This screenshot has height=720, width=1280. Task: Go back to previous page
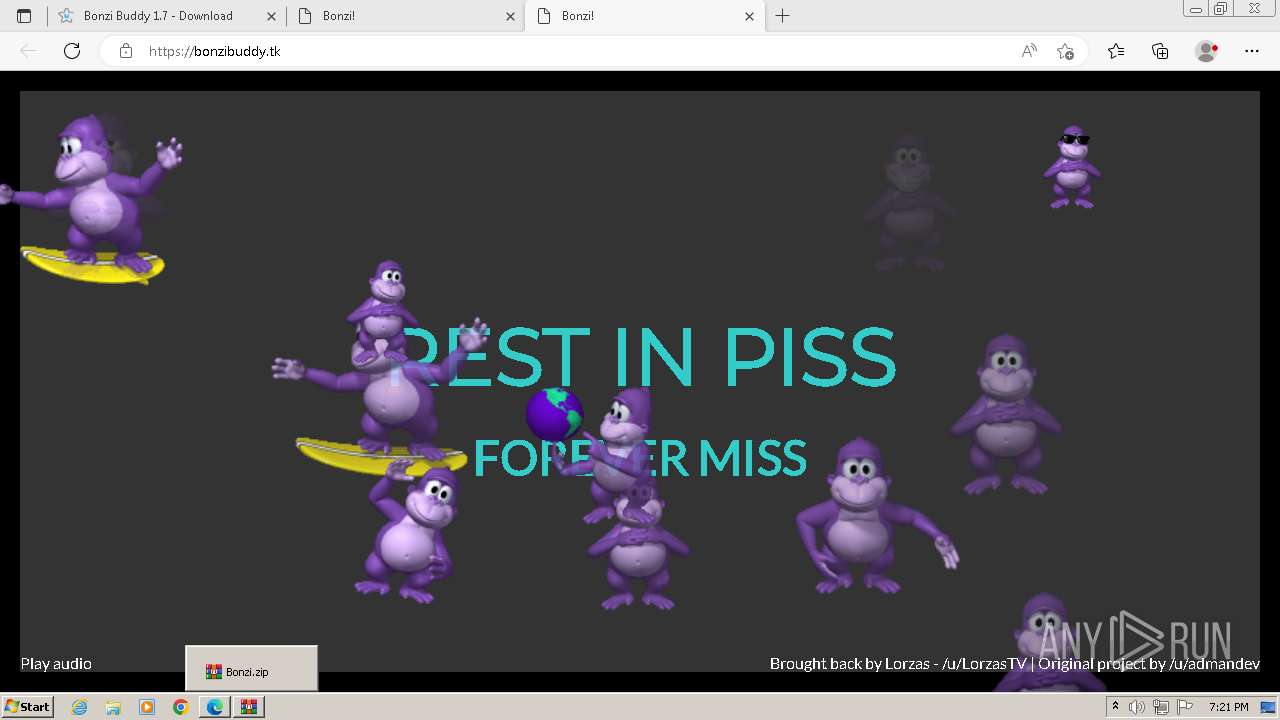(28, 51)
